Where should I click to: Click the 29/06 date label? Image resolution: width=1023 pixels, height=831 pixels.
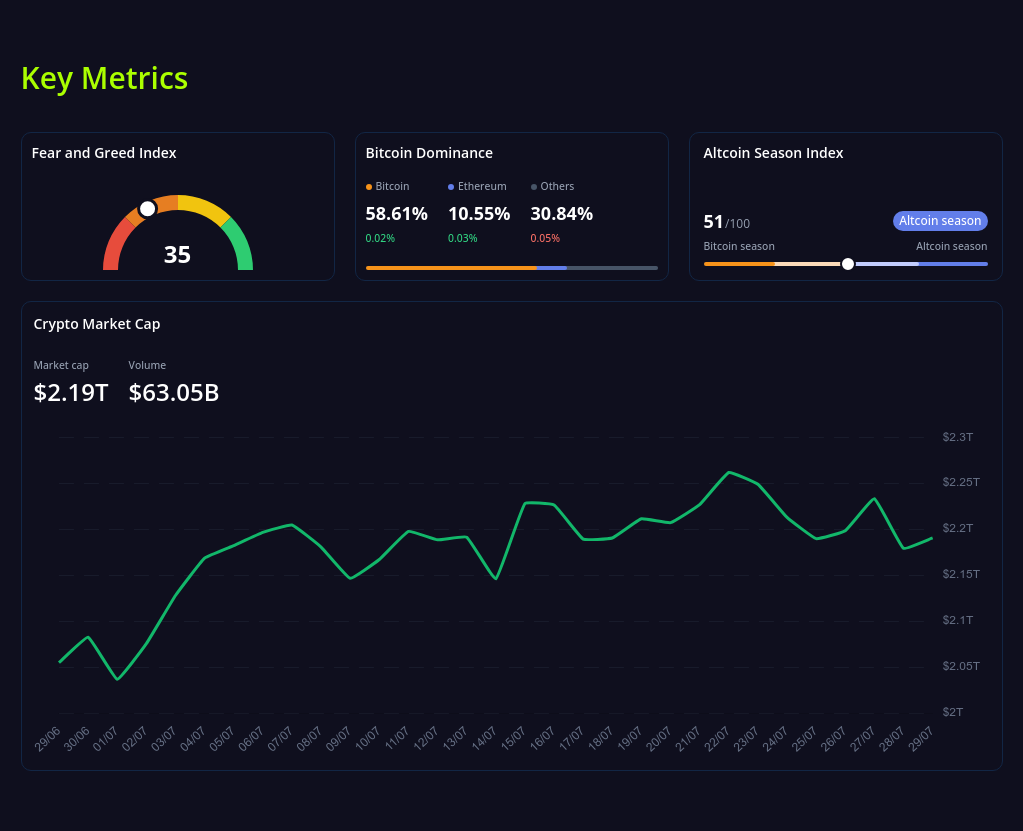click(48, 739)
